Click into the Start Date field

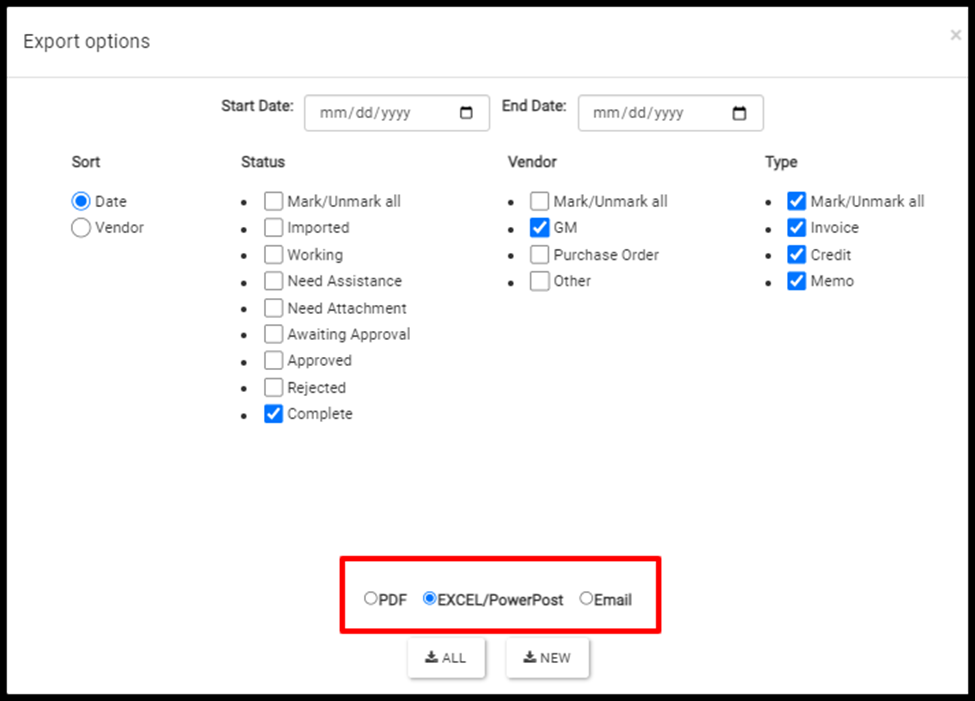click(x=397, y=113)
